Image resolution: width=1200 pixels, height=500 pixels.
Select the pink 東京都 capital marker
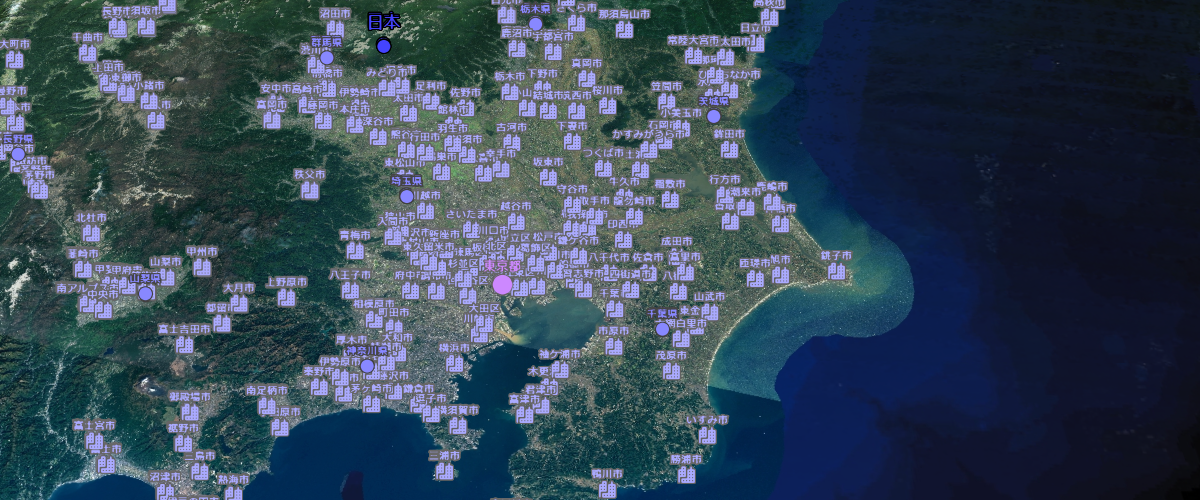pyautogui.click(x=502, y=285)
